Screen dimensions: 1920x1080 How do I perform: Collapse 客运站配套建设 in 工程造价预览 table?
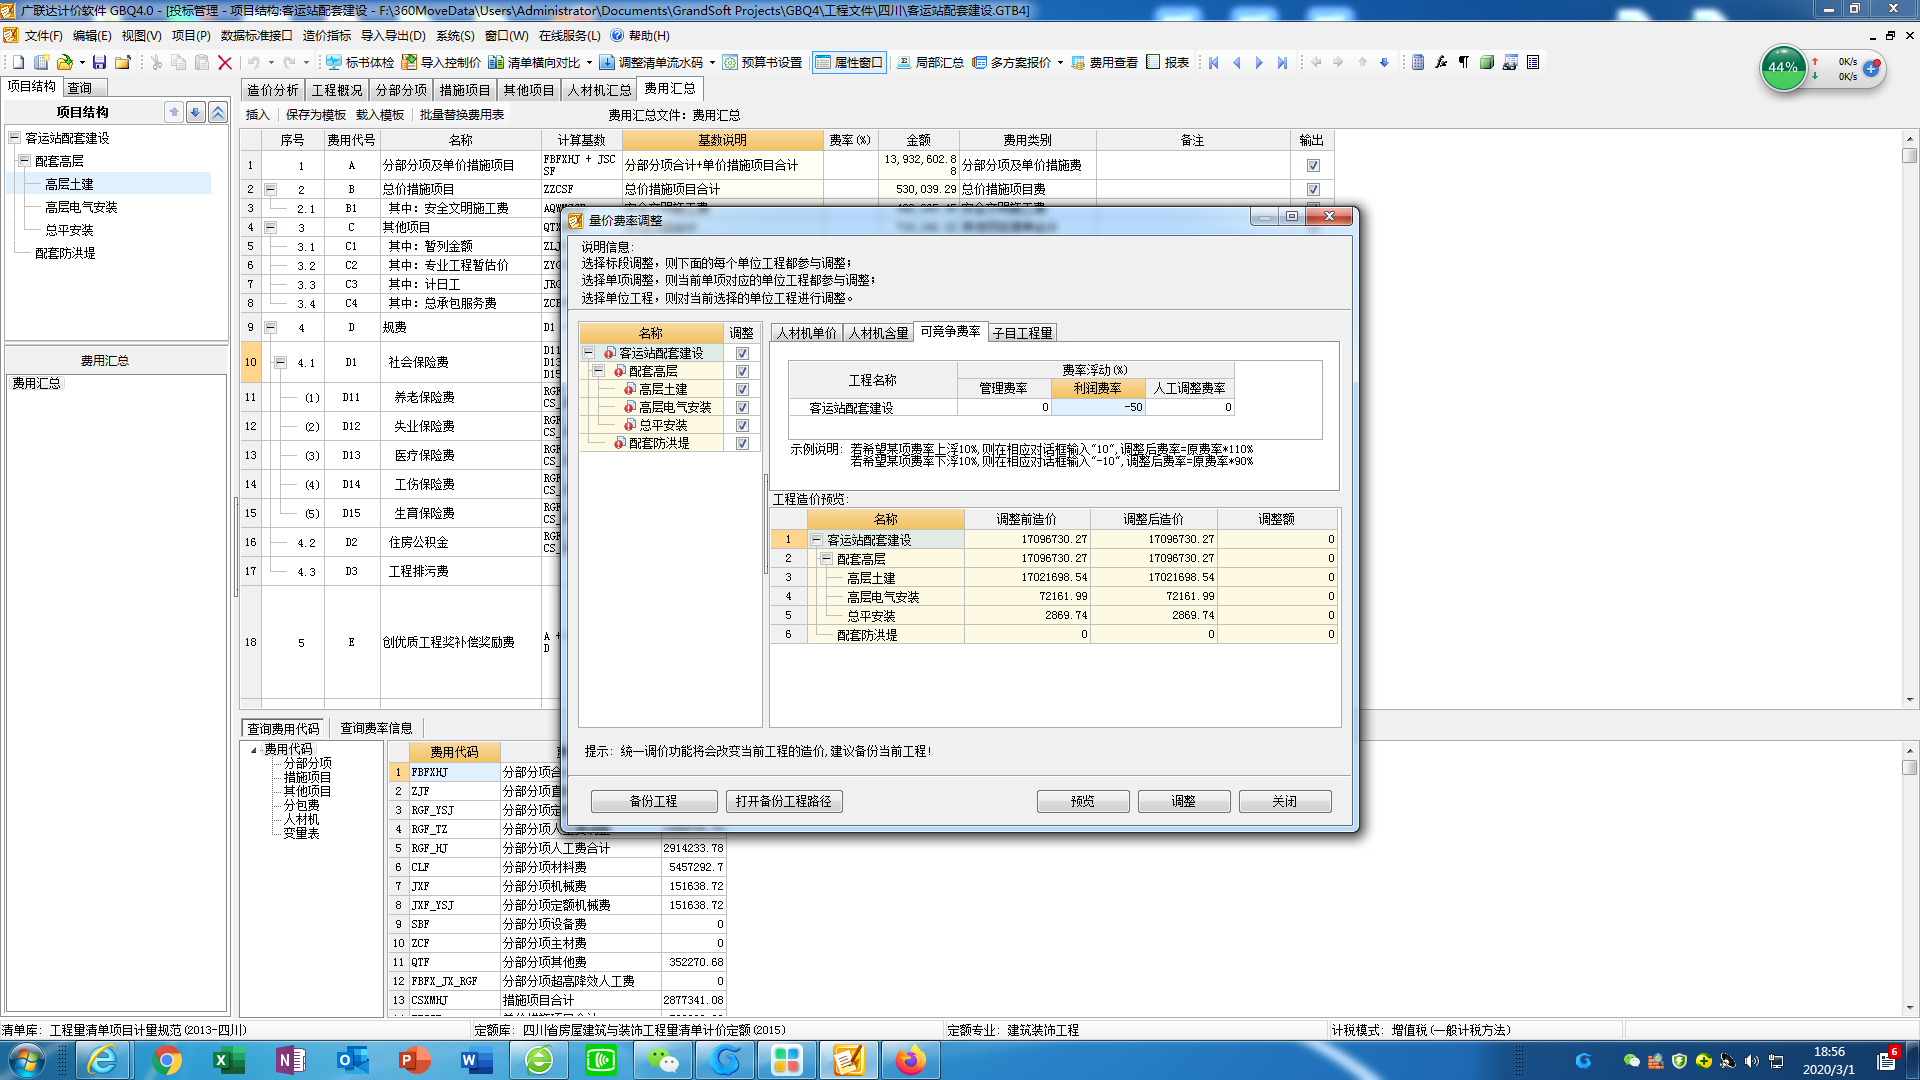(816, 539)
